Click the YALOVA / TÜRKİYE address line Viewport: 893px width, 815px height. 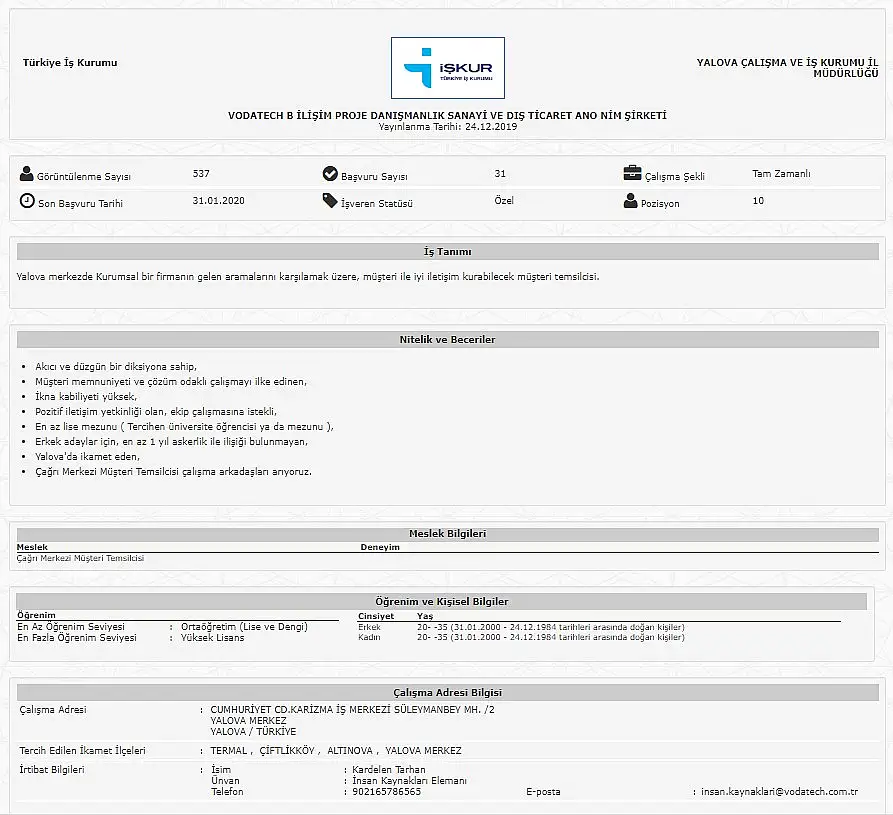click(253, 731)
